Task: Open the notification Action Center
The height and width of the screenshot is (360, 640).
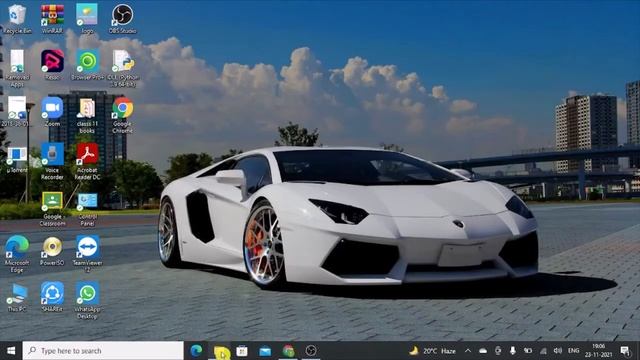Action: (x=625, y=351)
